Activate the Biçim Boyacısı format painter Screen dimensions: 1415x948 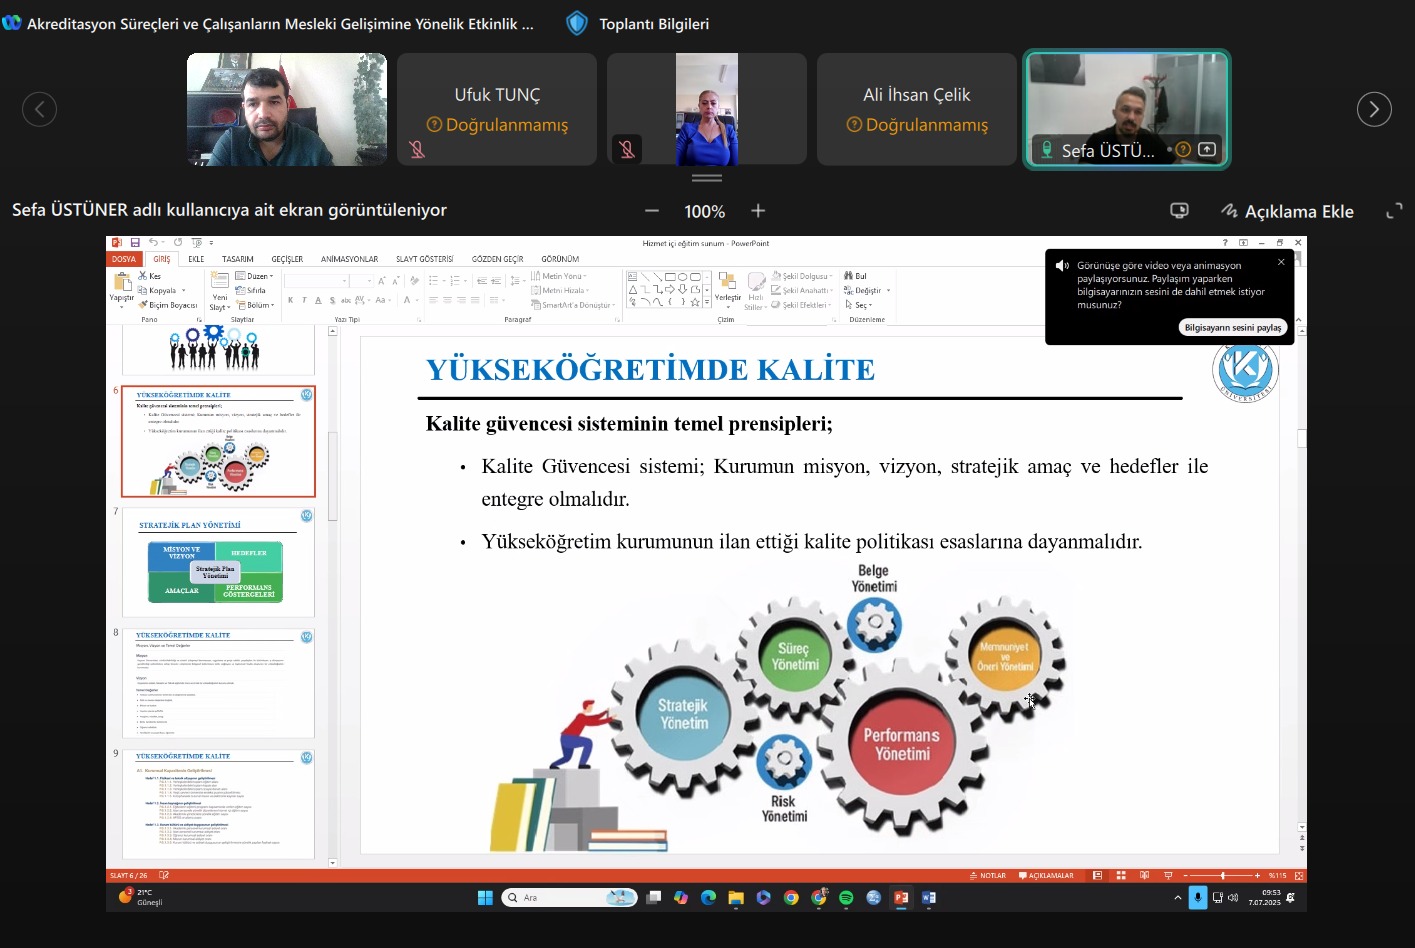coord(168,305)
